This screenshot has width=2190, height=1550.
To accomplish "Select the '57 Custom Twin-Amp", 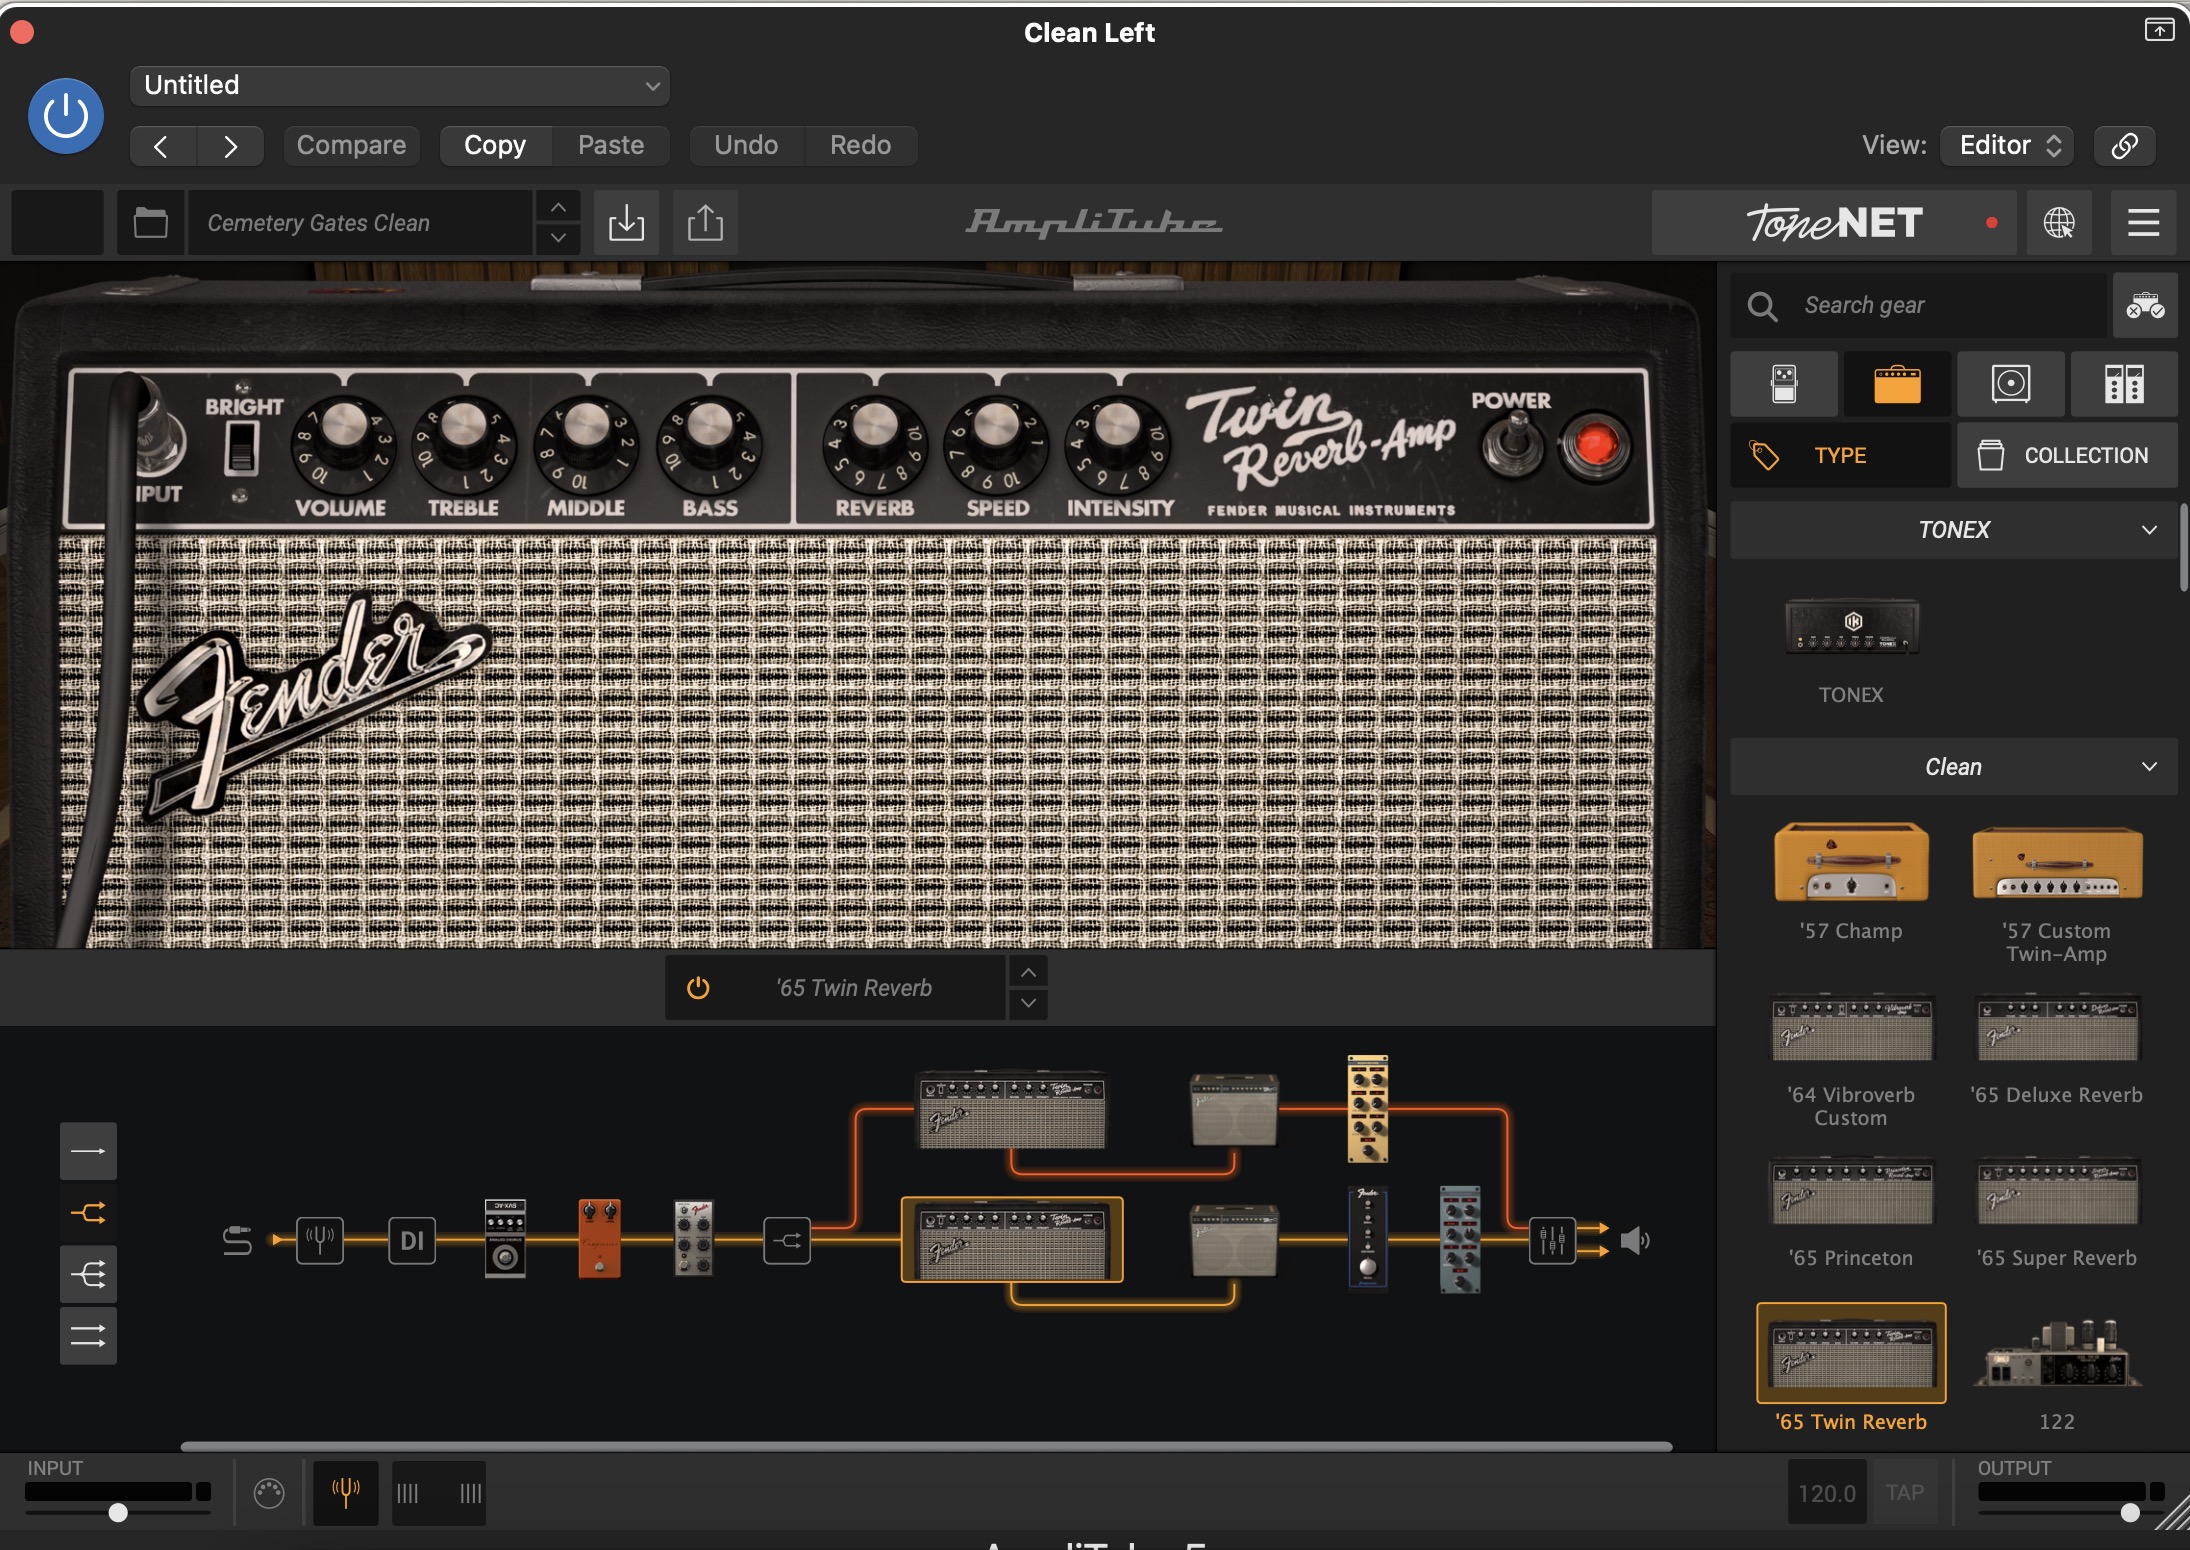I will pyautogui.click(x=2057, y=862).
